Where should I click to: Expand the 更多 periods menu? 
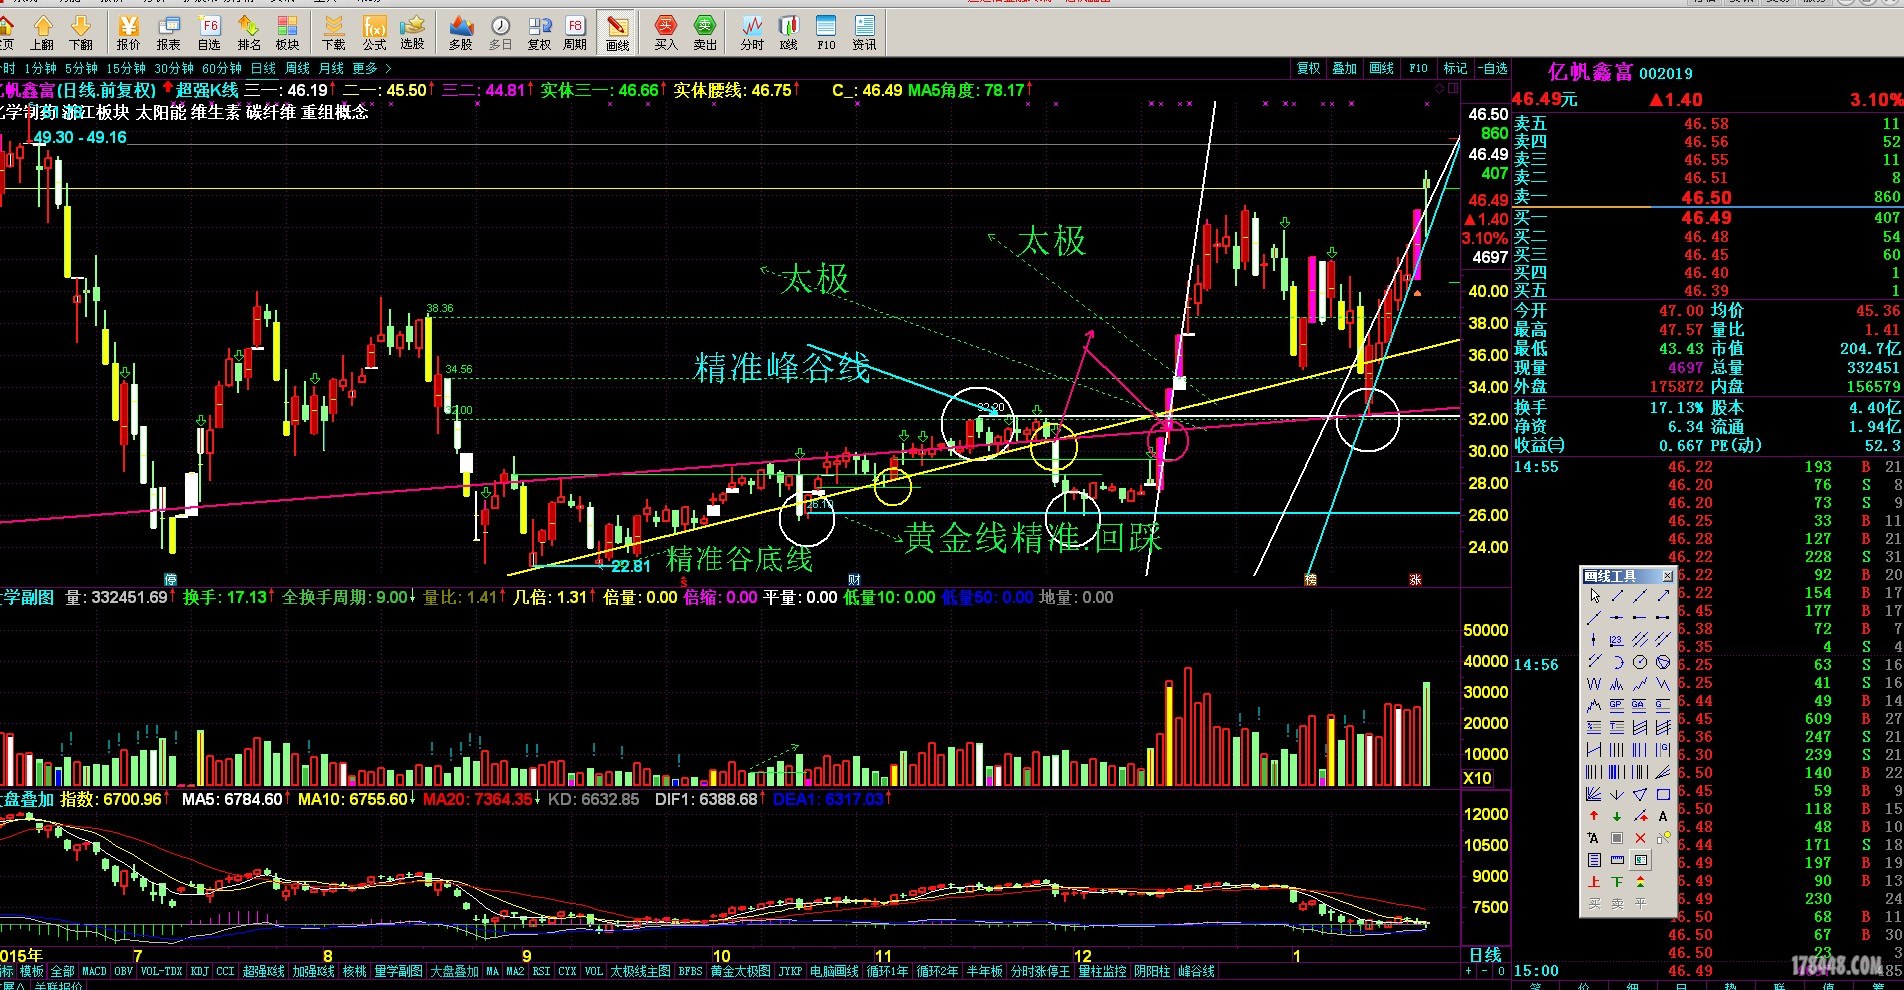(x=371, y=69)
